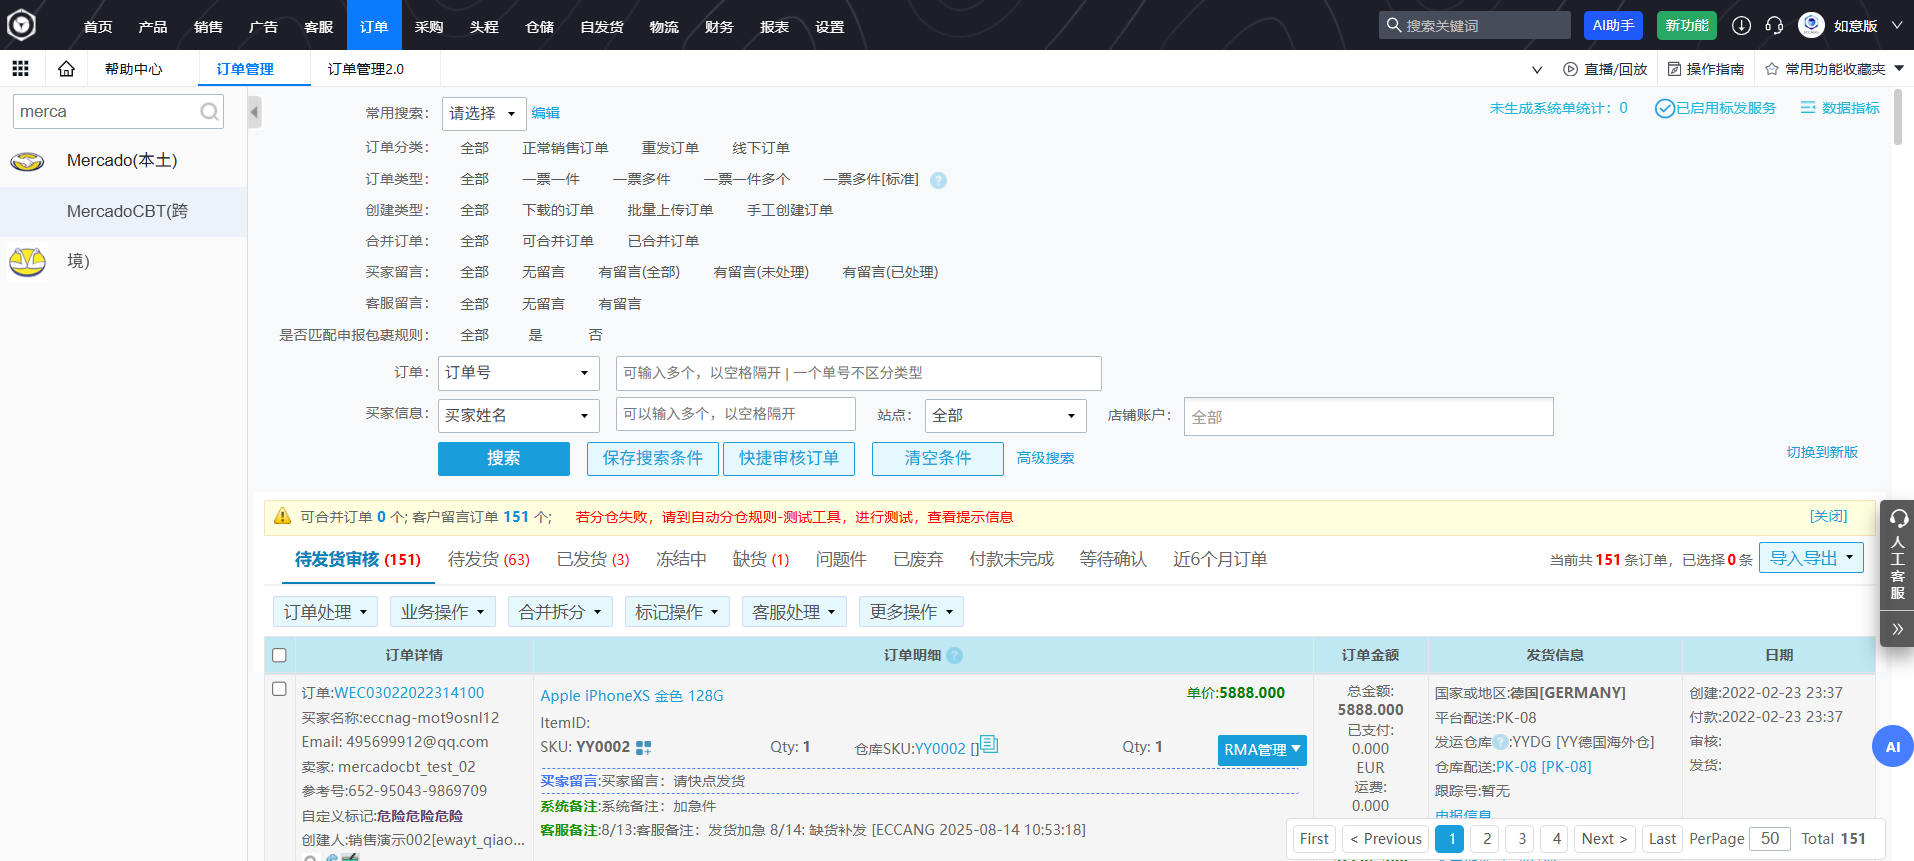Click 清空条件 button
The height and width of the screenshot is (861, 1914).
pos(938,458)
